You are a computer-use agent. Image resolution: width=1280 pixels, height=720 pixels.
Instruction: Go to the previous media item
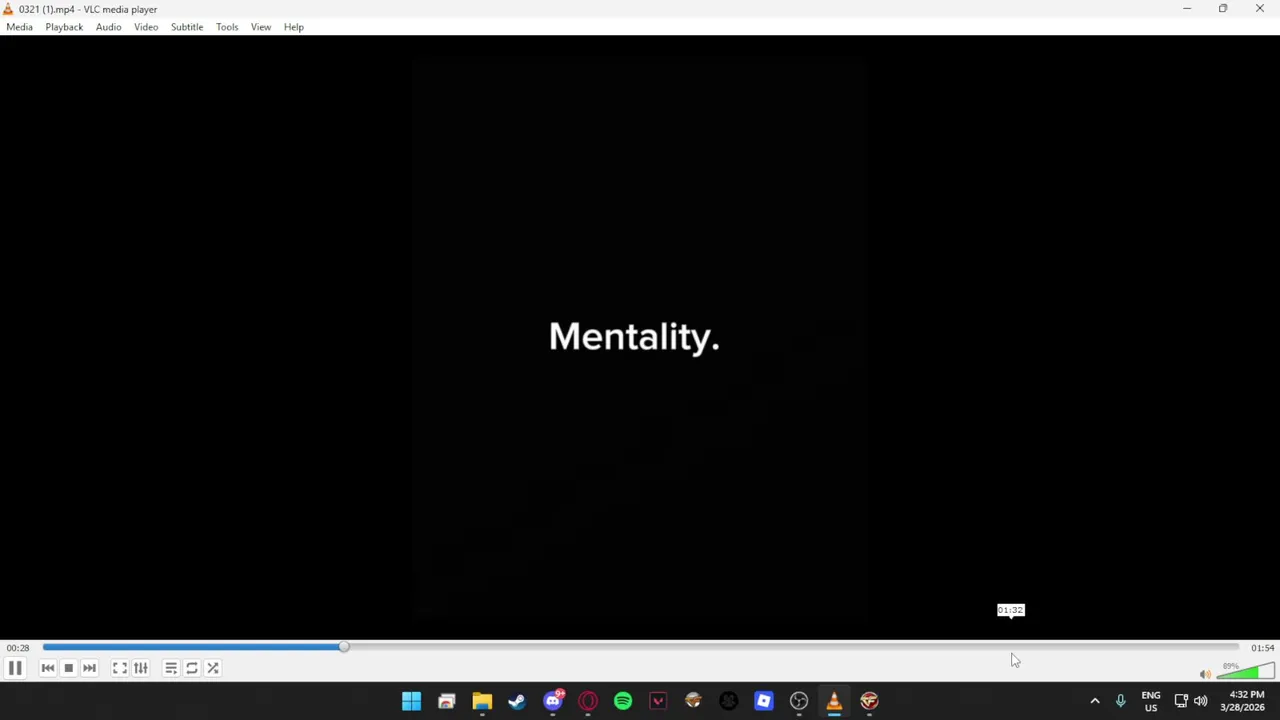pos(47,668)
